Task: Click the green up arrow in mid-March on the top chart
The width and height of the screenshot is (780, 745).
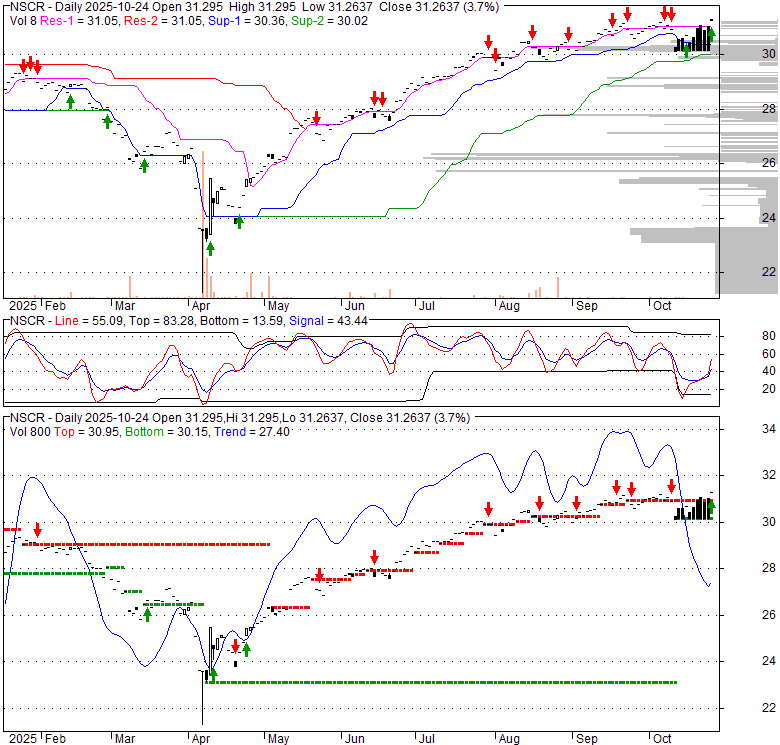Action: pos(144,165)
